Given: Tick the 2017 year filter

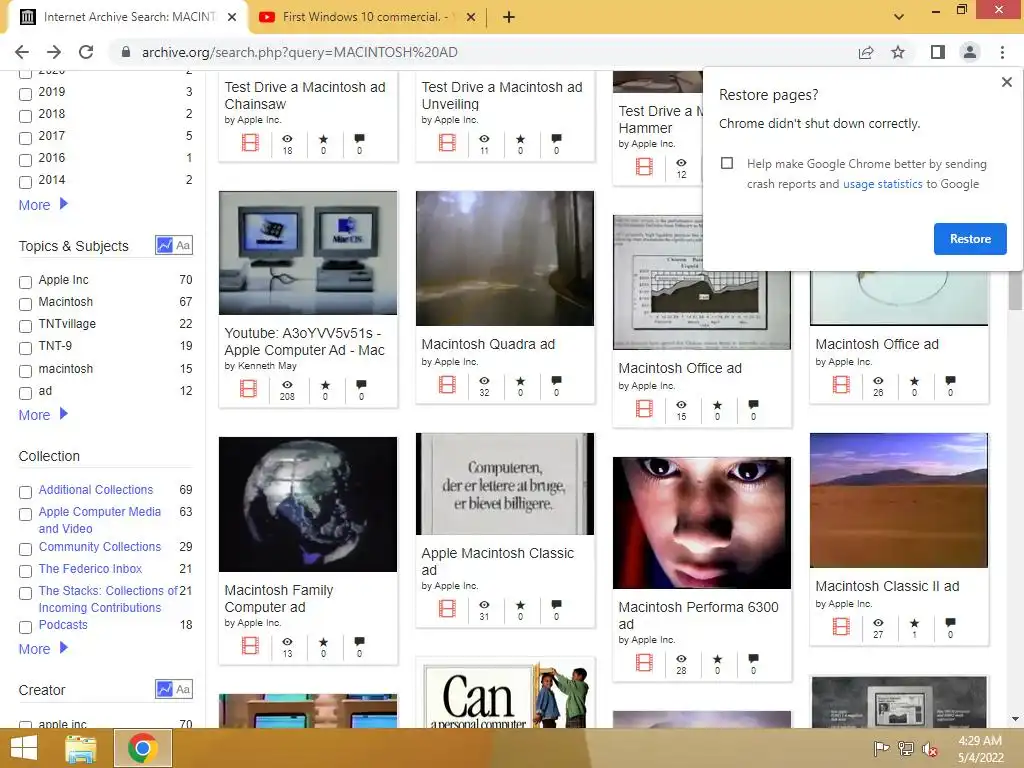Looking at the screenshot, I should (x=25, y=138).
